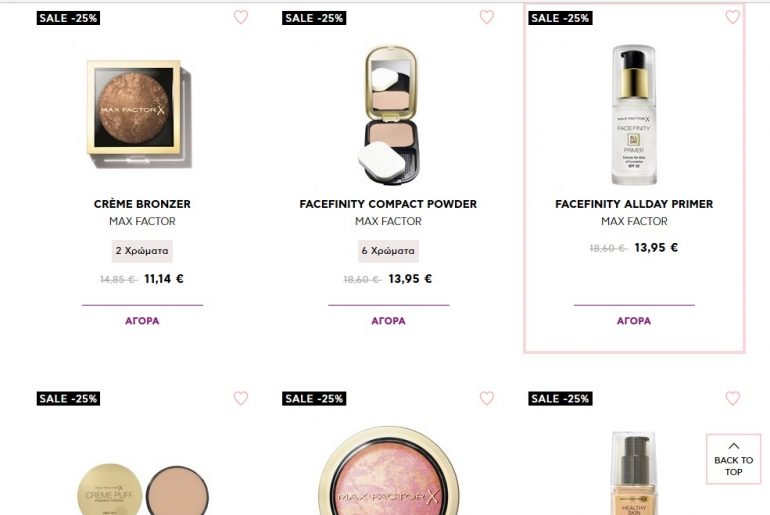Follow the CRÈME BRONZER title link
The image size is (770, 515).
(x=142, y=204)
